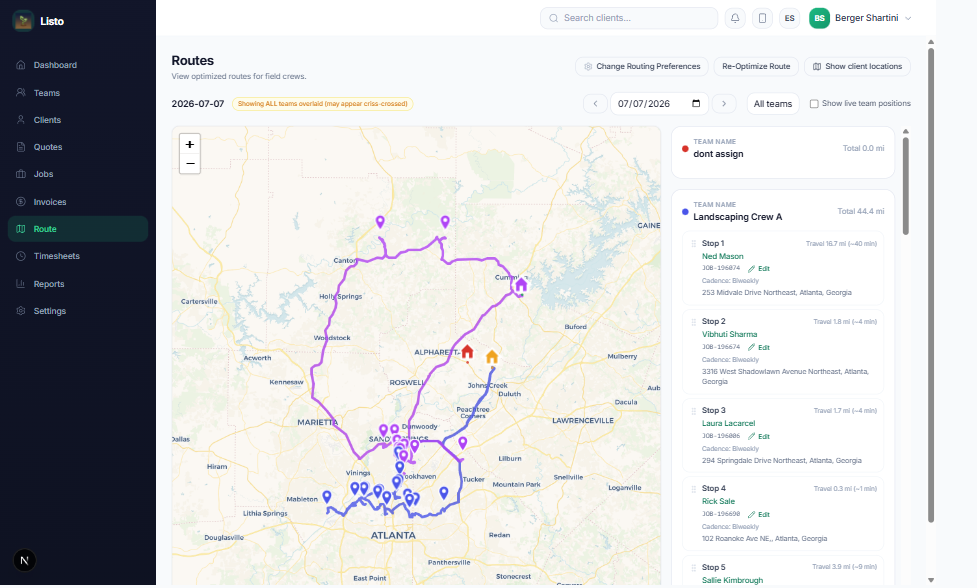Click address 253 Midvale Drive Northeast

coord(776,292)
